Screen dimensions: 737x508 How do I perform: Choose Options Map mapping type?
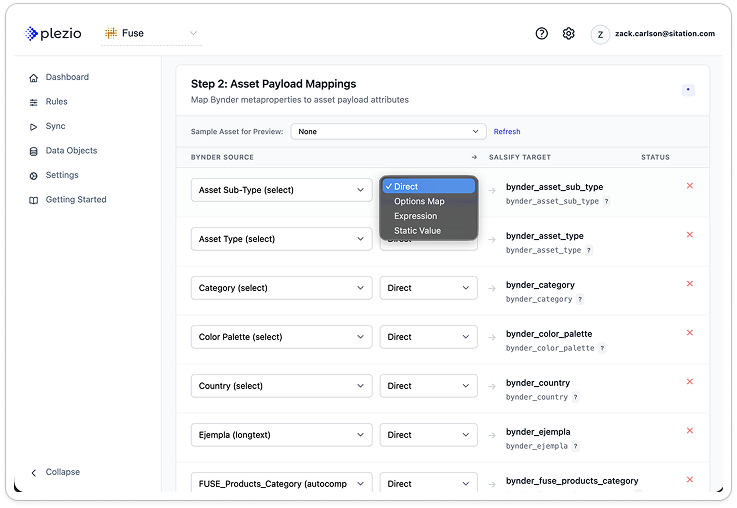coord(419,201)
